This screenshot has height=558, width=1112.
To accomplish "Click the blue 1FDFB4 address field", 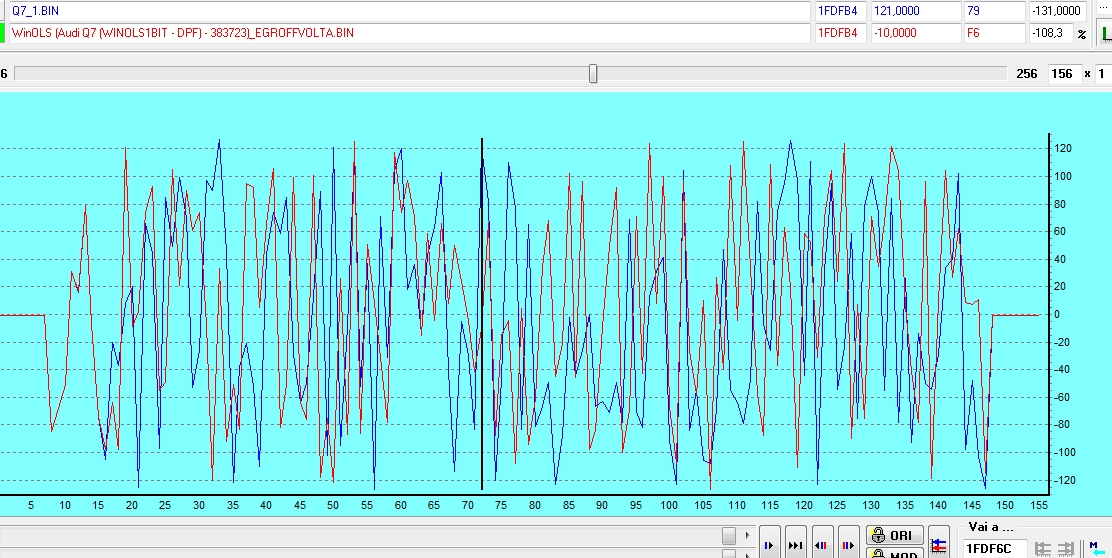I will [x=840, y=11].
